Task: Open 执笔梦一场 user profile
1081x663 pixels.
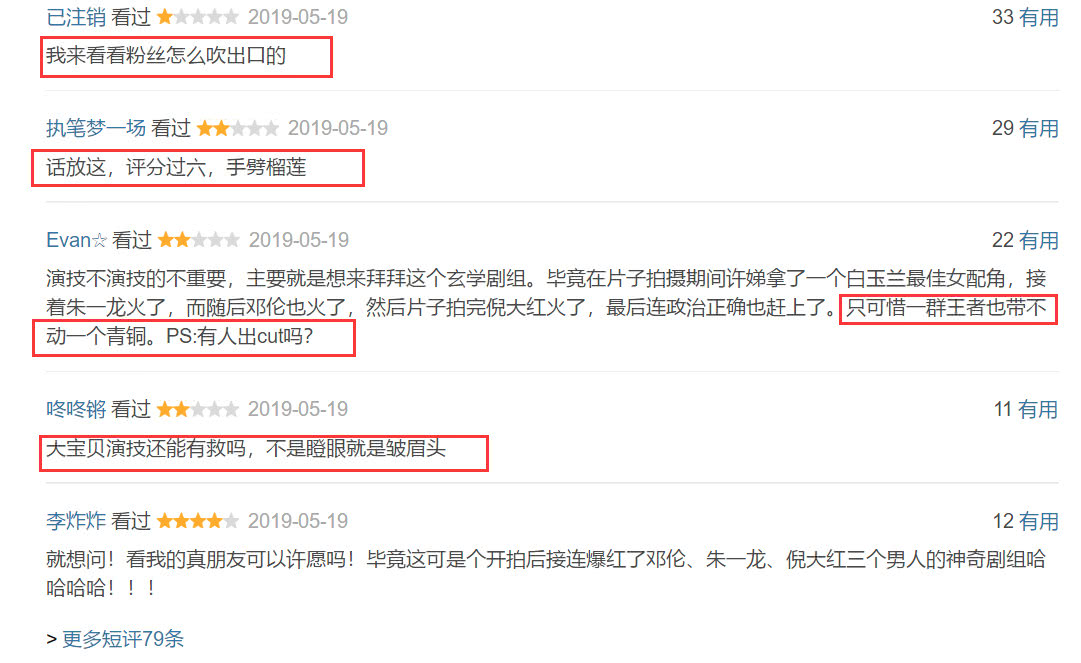Action: tap(96, 128)
